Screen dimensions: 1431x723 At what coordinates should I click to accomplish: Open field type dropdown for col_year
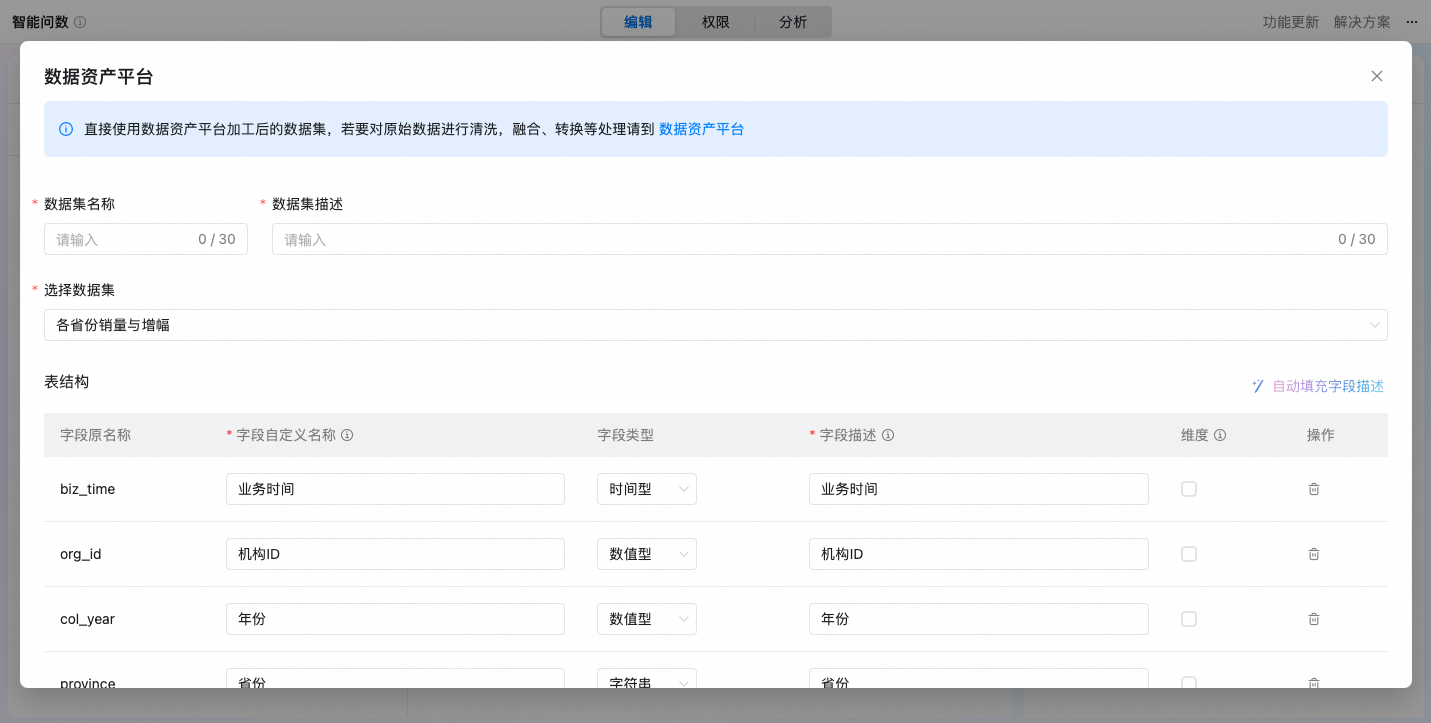pos(647,619)
